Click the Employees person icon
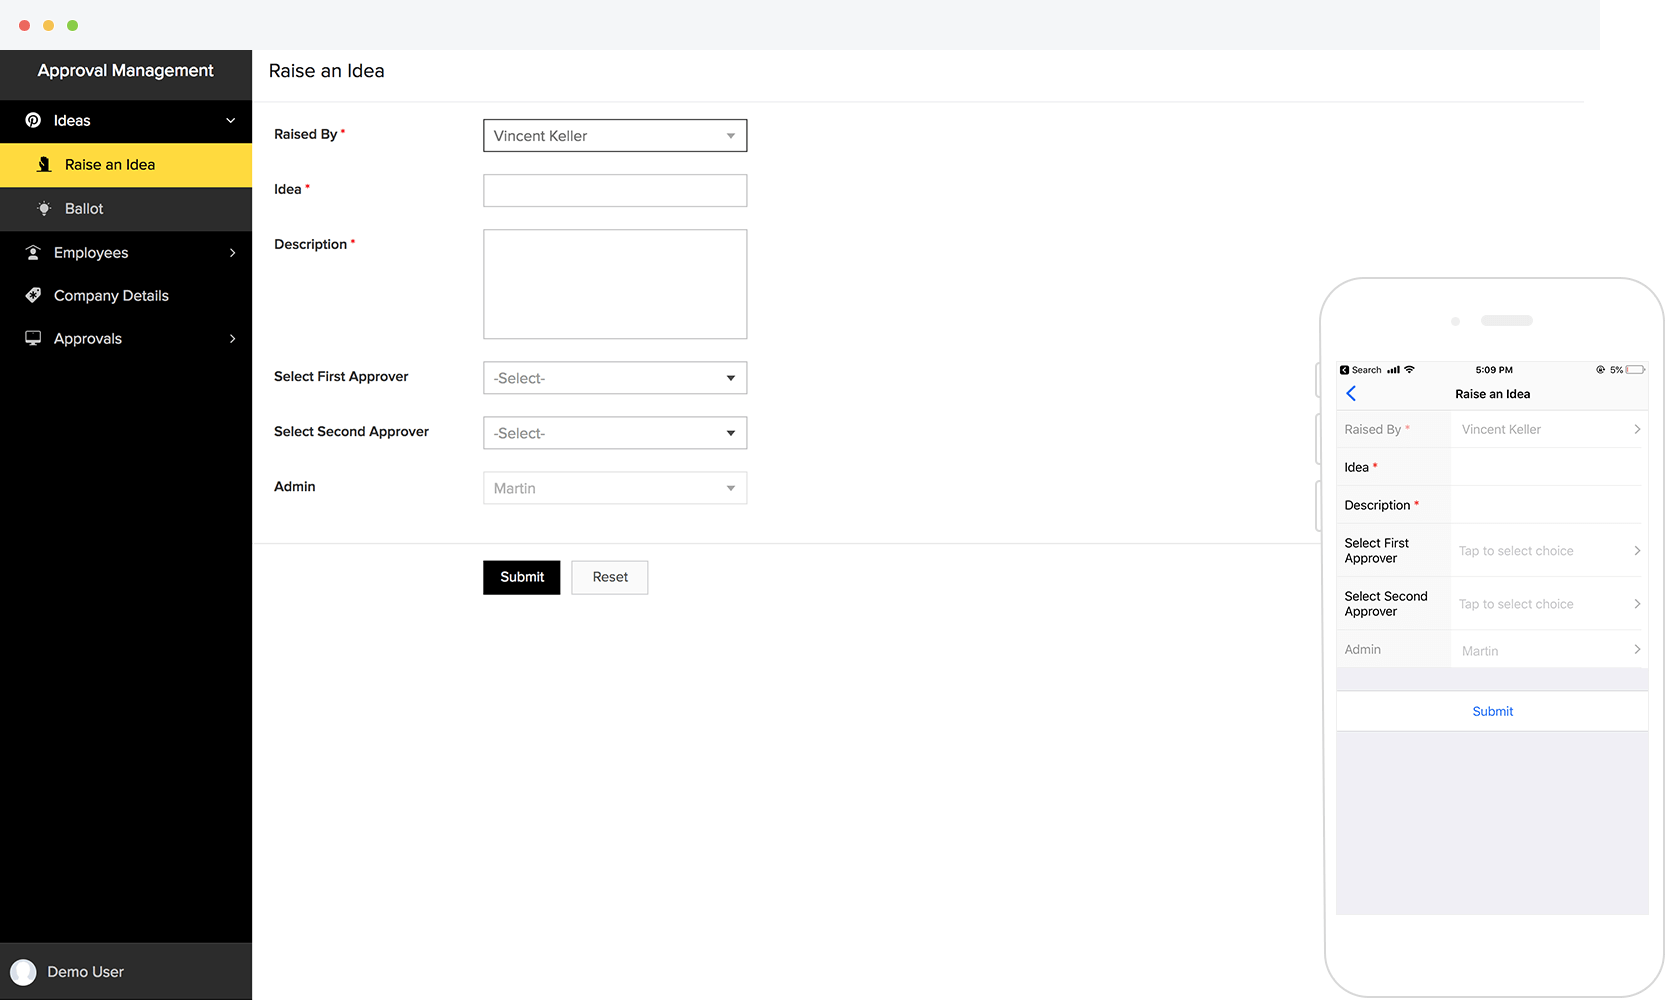1670x1000 pixels. coord(33,253)
